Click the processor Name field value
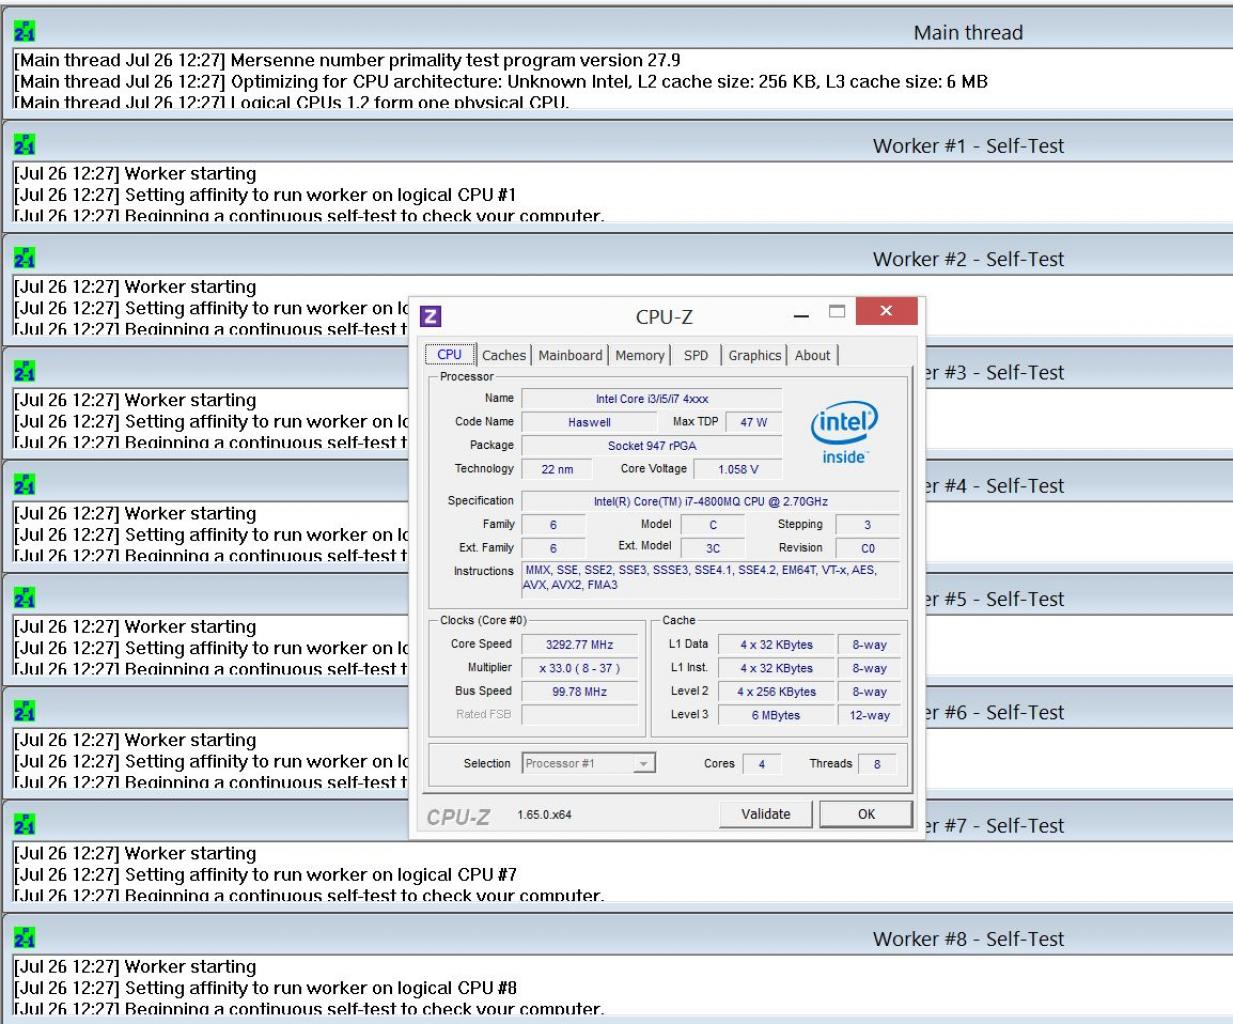The width and height of the screenshot is (1233, 1024). click(x=652, y=399)
